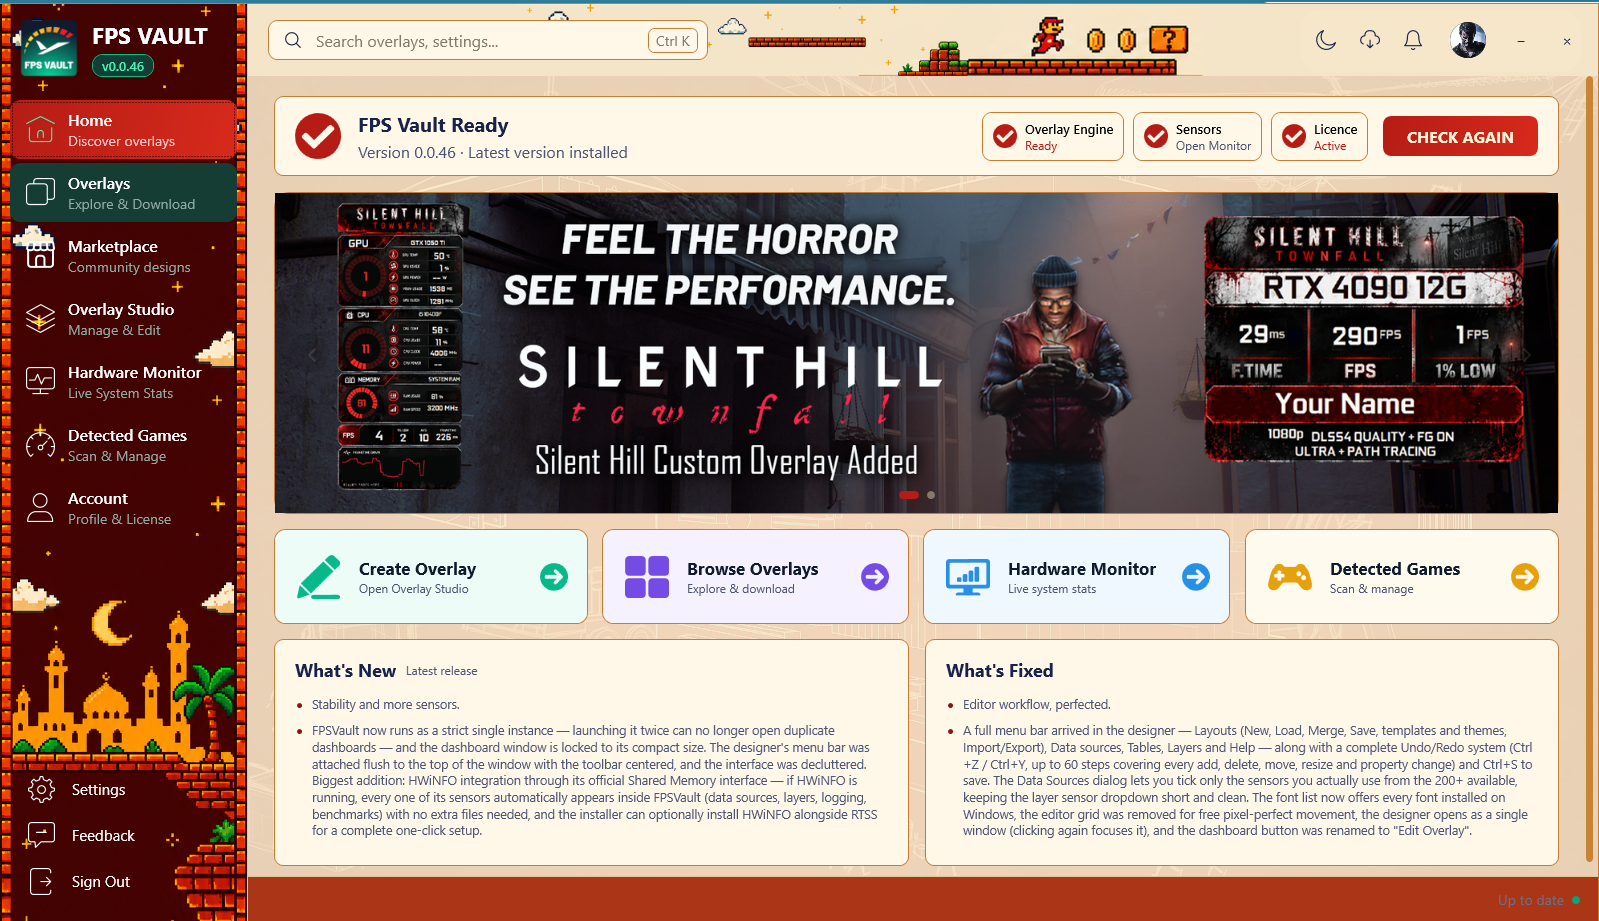The width and height of the screenshot is (1599, 921).
Task: Click the Account person icon
Action: [40, 508]
